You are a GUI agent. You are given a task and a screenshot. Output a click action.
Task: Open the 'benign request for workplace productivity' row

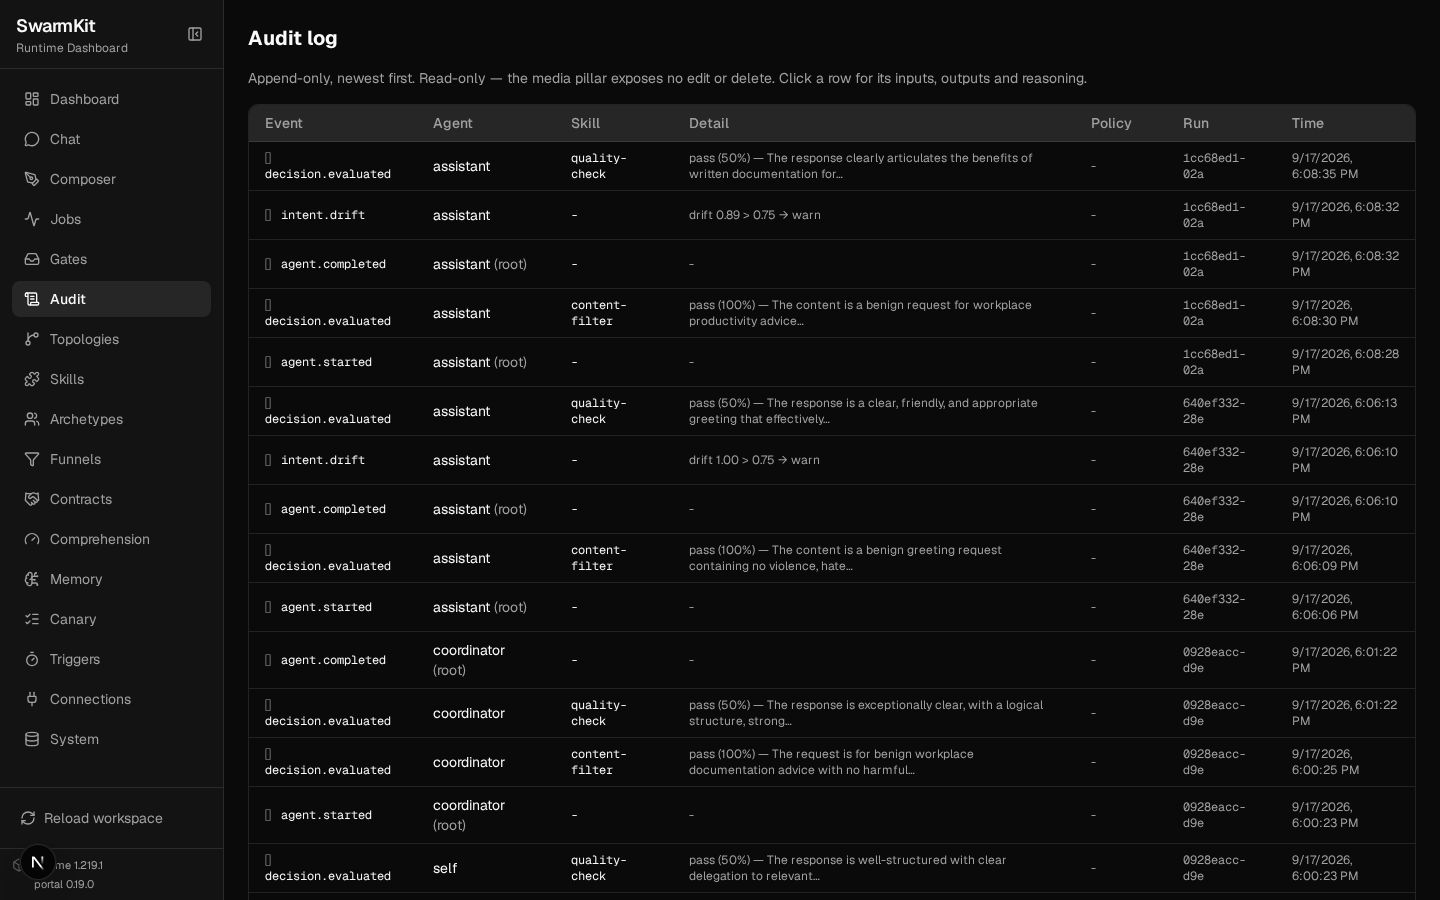832,313
